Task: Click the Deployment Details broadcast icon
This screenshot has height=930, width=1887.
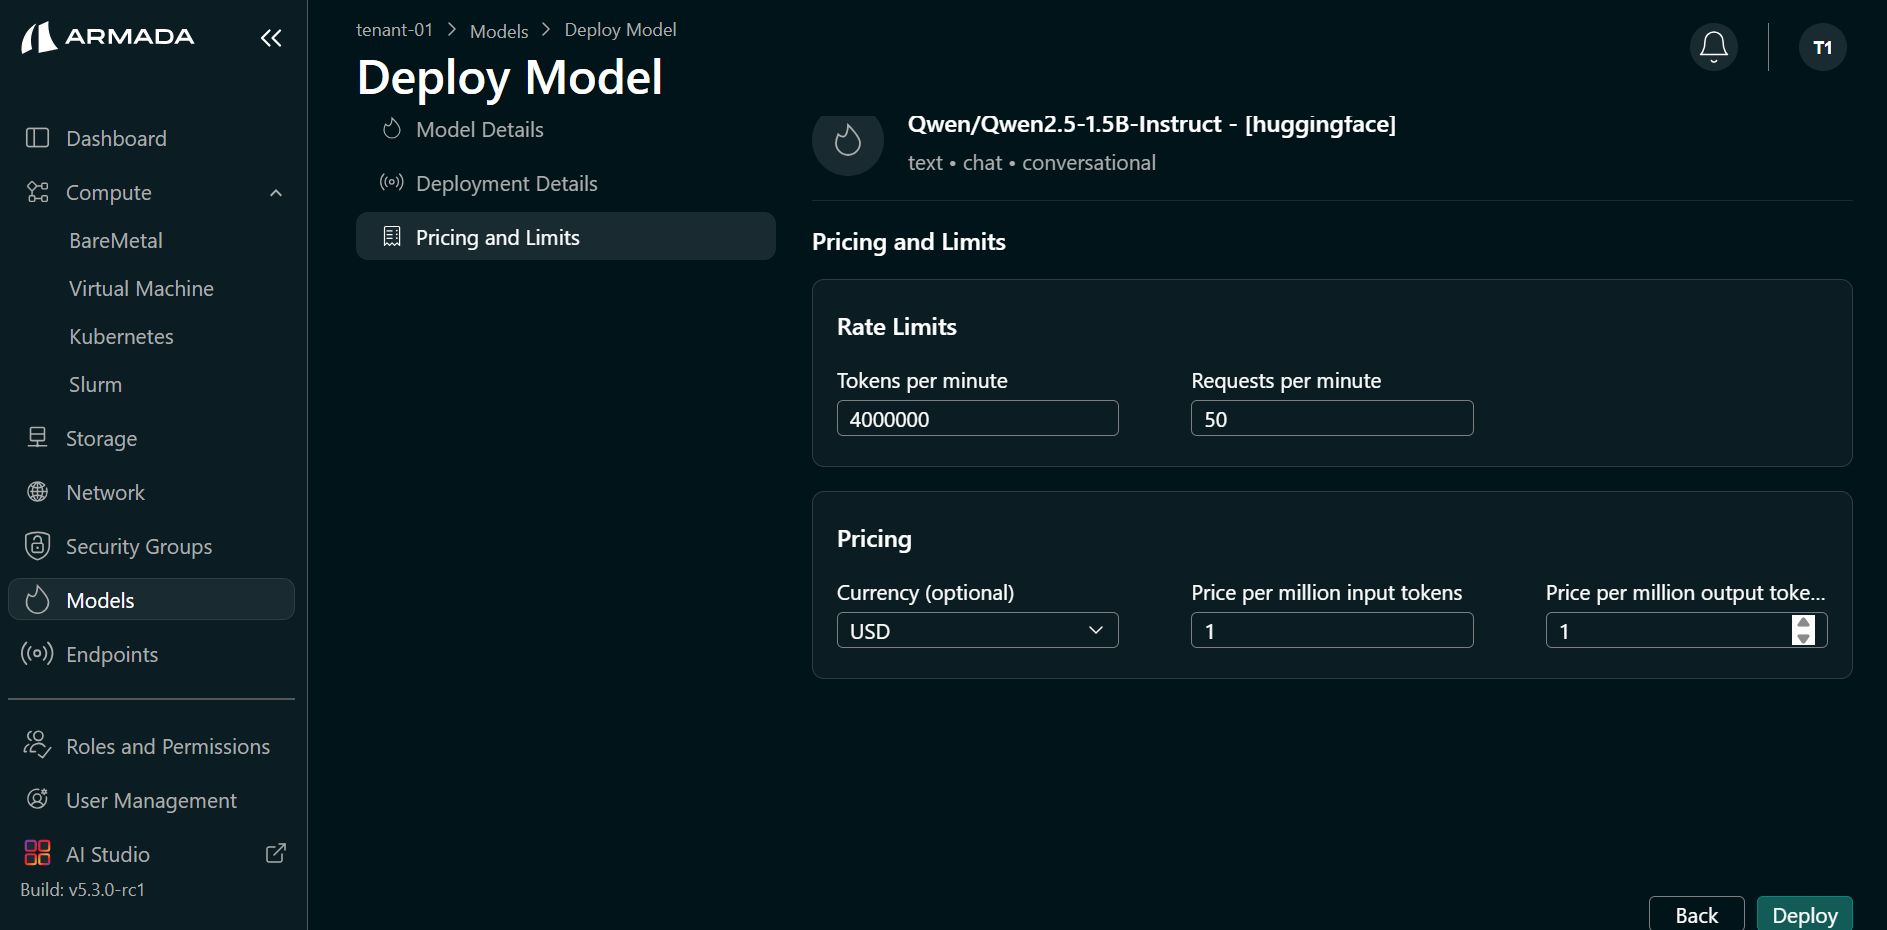Action: coord(392,183)
